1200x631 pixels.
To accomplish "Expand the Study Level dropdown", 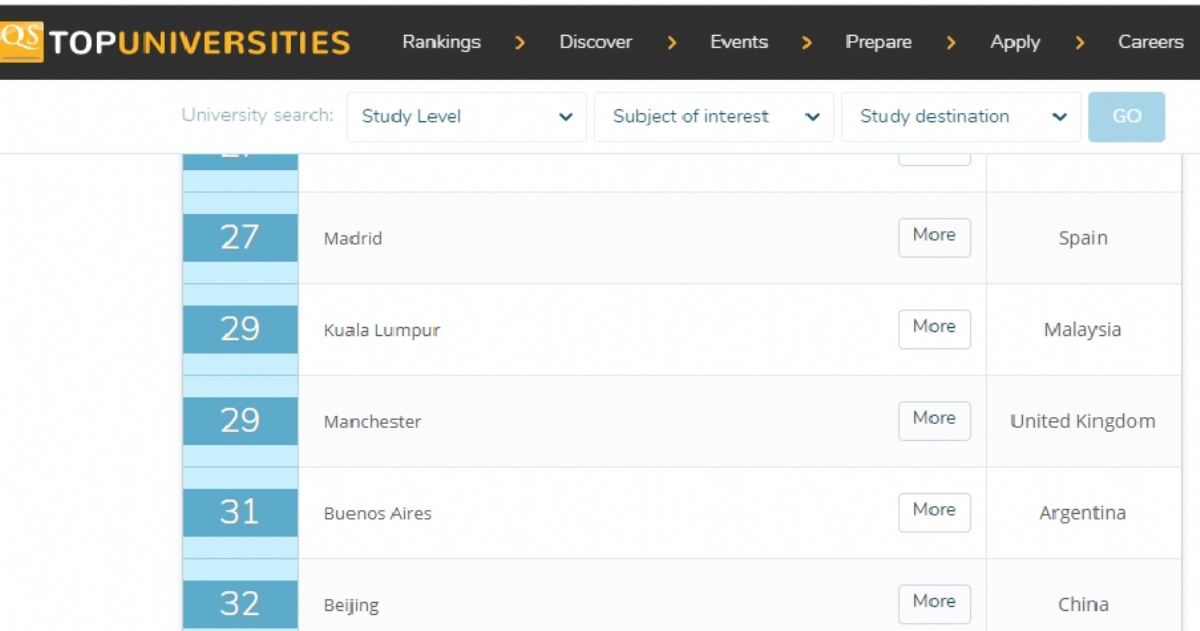I will (467, 117).
